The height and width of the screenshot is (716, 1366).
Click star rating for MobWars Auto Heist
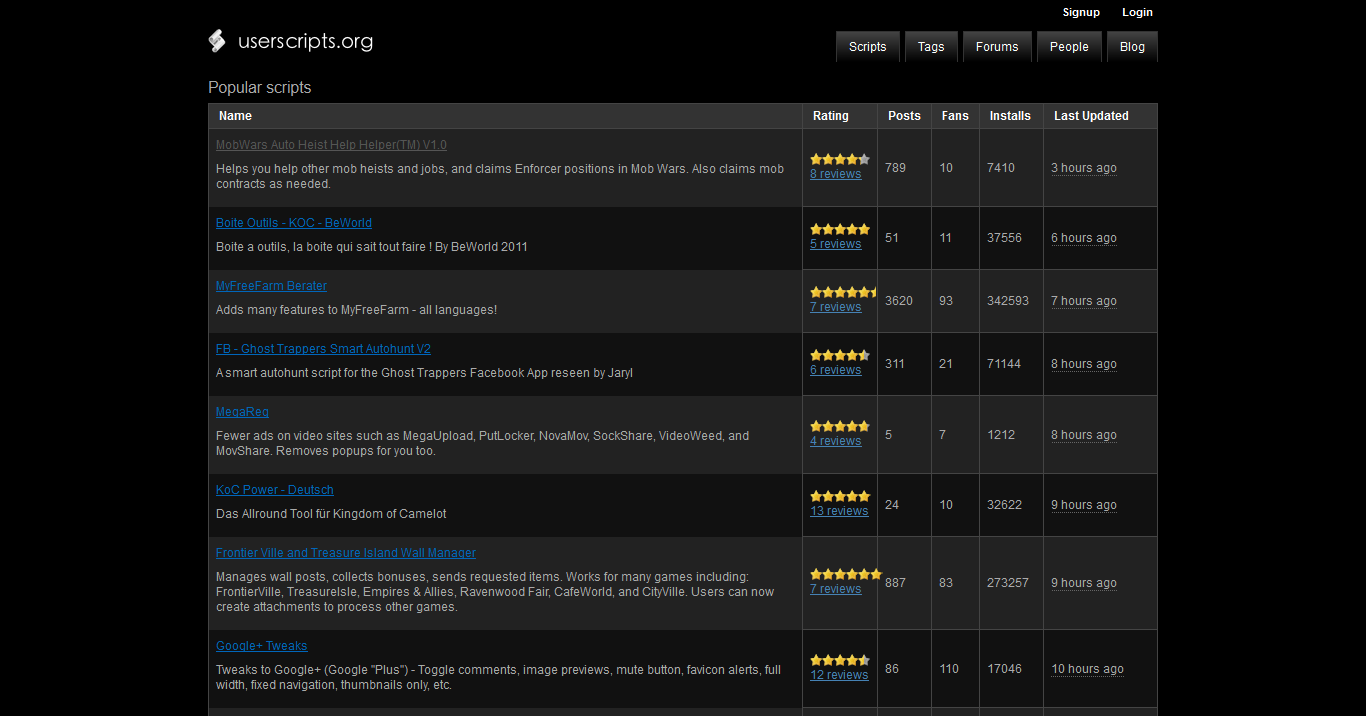pyautogui.click(x=840, y=159)
